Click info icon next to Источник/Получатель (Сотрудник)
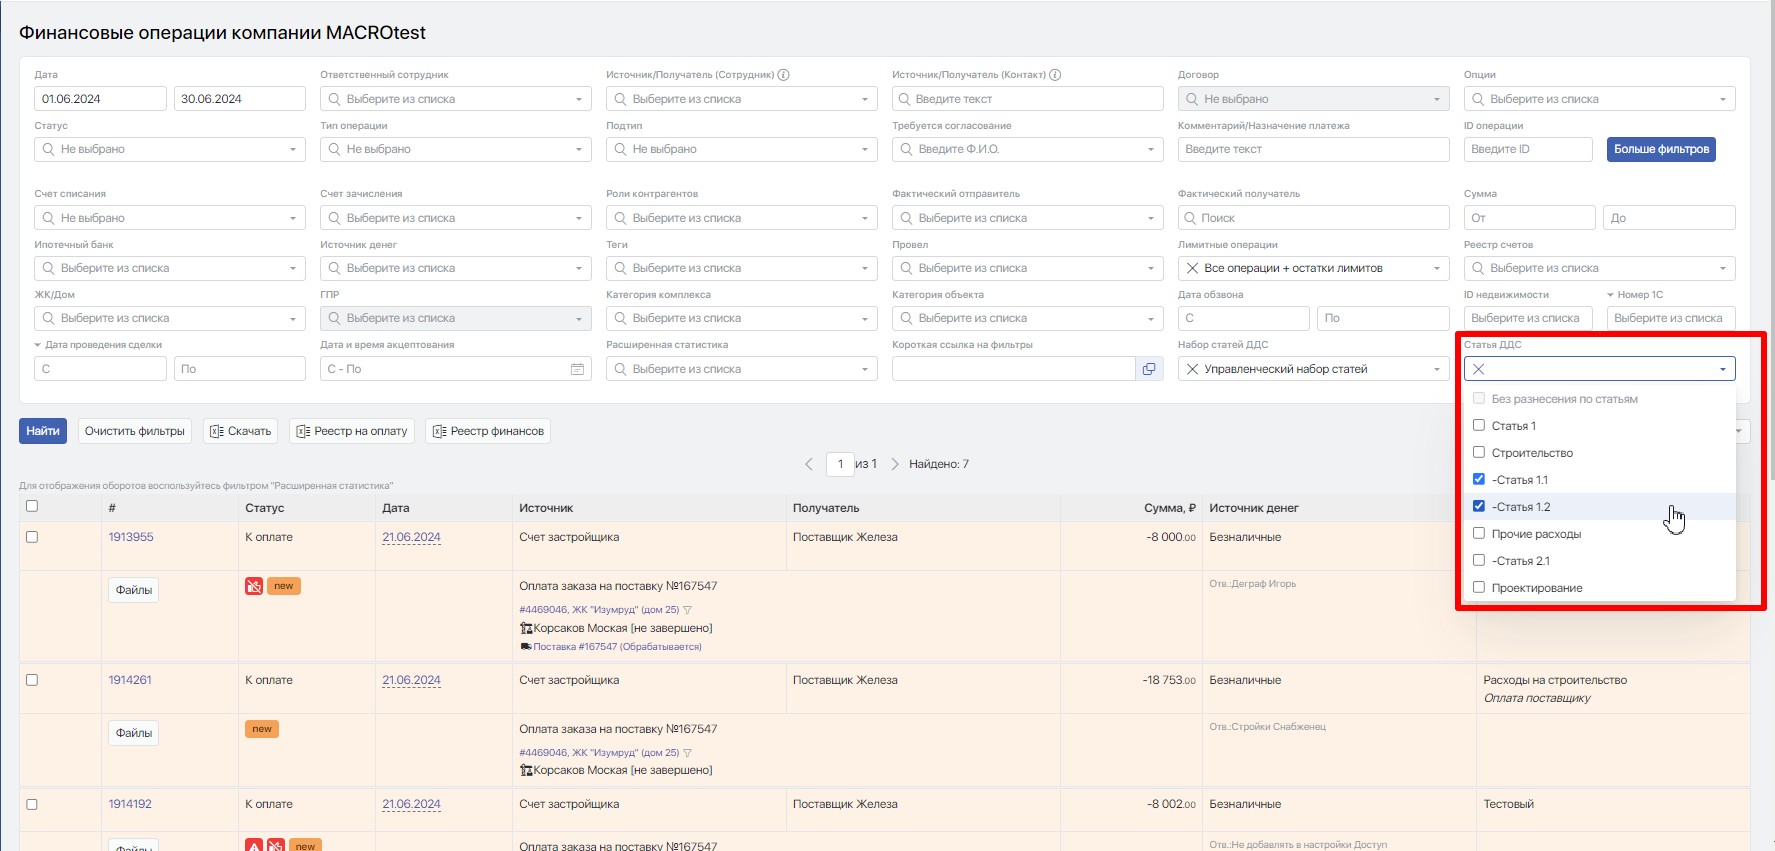The image size is (1775, 851). (x=784, y=75)
